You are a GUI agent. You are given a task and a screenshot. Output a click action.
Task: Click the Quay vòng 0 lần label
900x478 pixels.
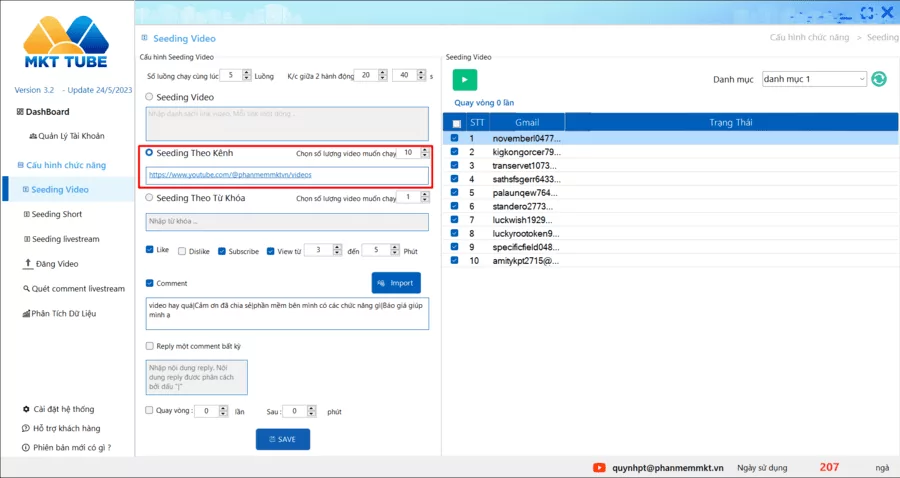point(484,103)
